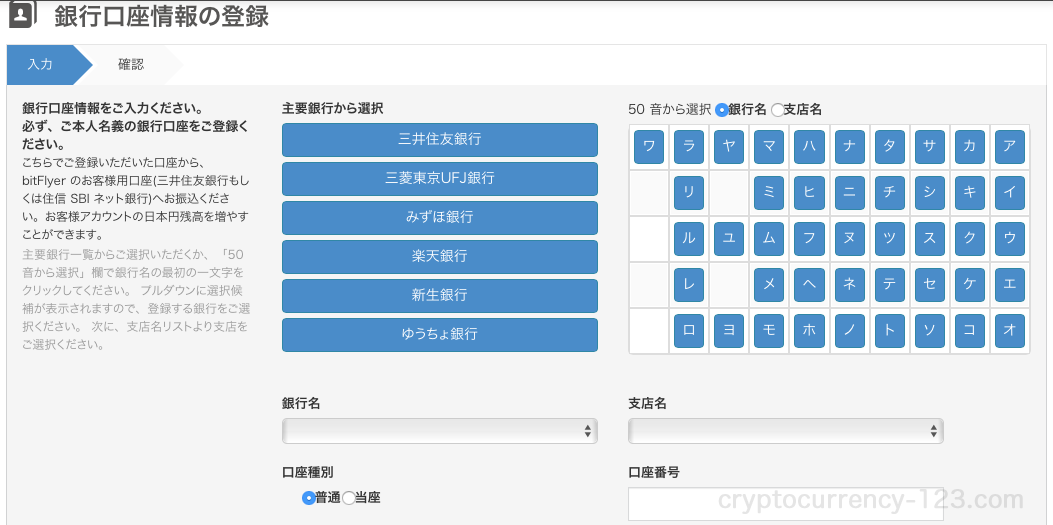
Task: Tap the ヒ kana key
Action: coord(809,193)
